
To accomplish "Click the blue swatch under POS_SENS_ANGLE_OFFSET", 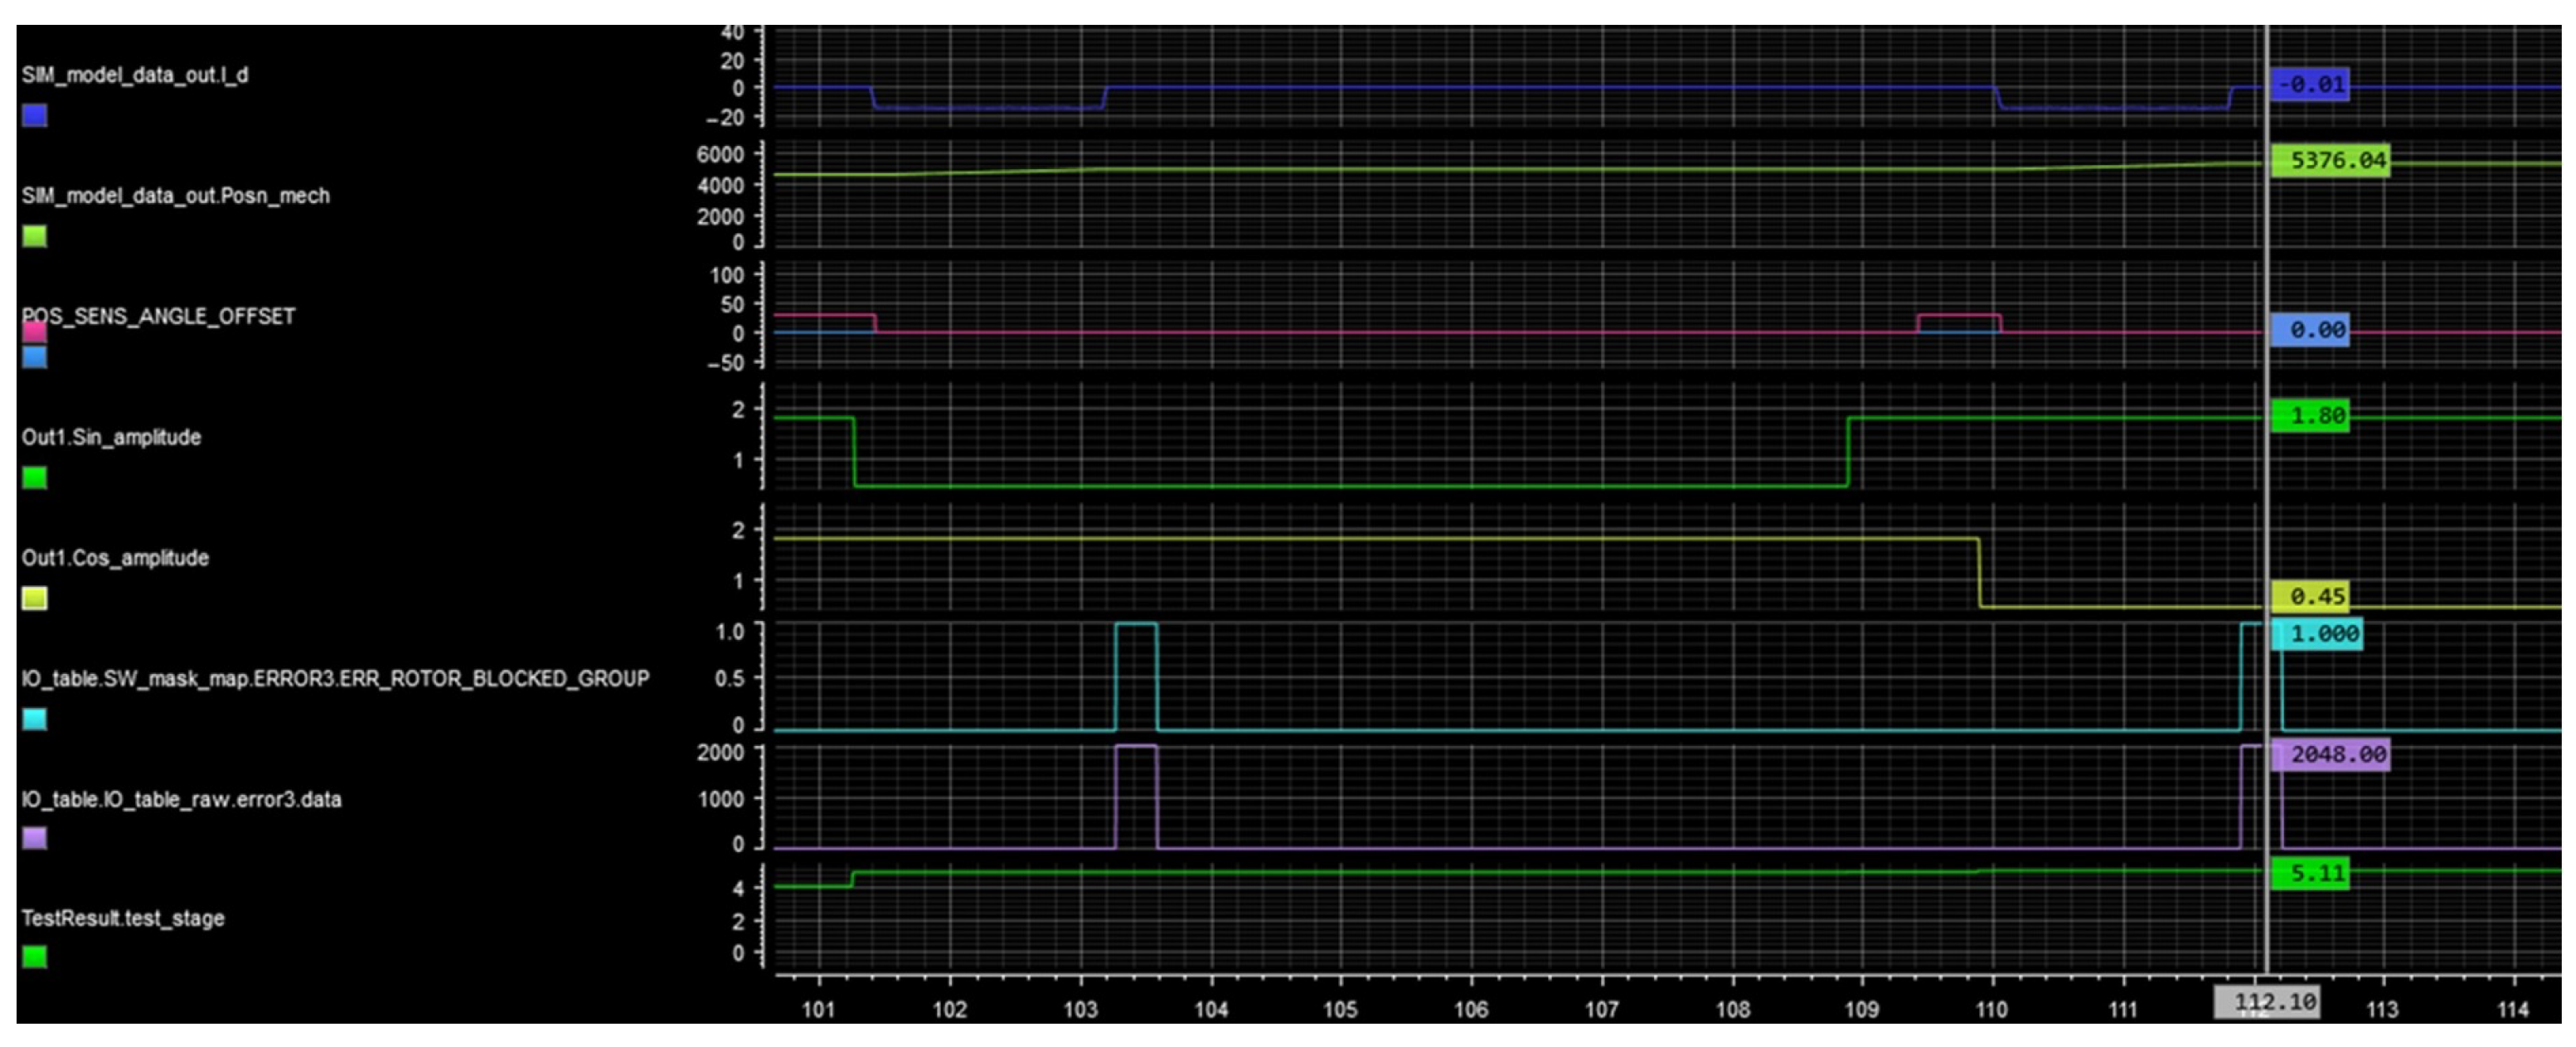I will [35, 357].
